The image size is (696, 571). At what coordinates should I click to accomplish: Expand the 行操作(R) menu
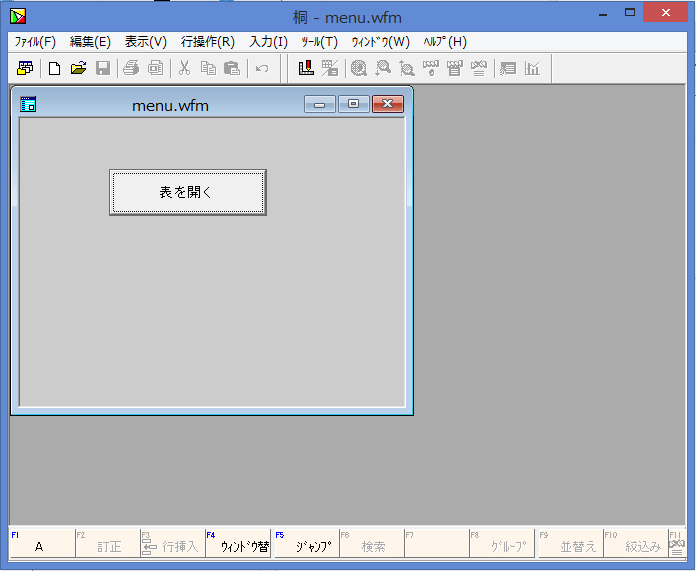pyautogui.click(x=207, y=42)
